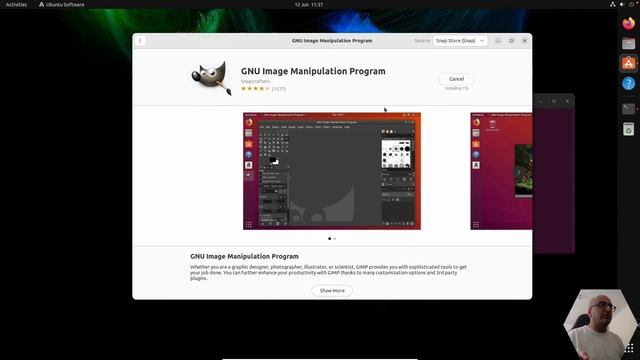Click the review count next to stars
This screenshot has width=640, height=360.
pos(279,89)
